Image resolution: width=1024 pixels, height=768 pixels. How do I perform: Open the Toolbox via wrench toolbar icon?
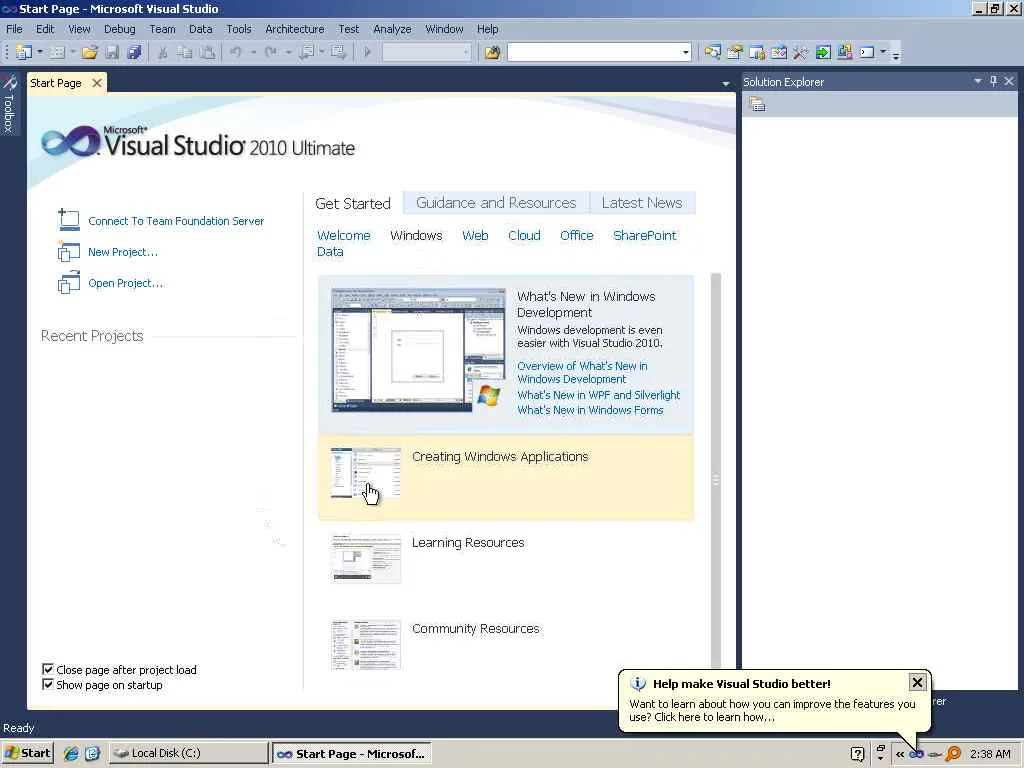pyautogui.click(x=801, y=52)
